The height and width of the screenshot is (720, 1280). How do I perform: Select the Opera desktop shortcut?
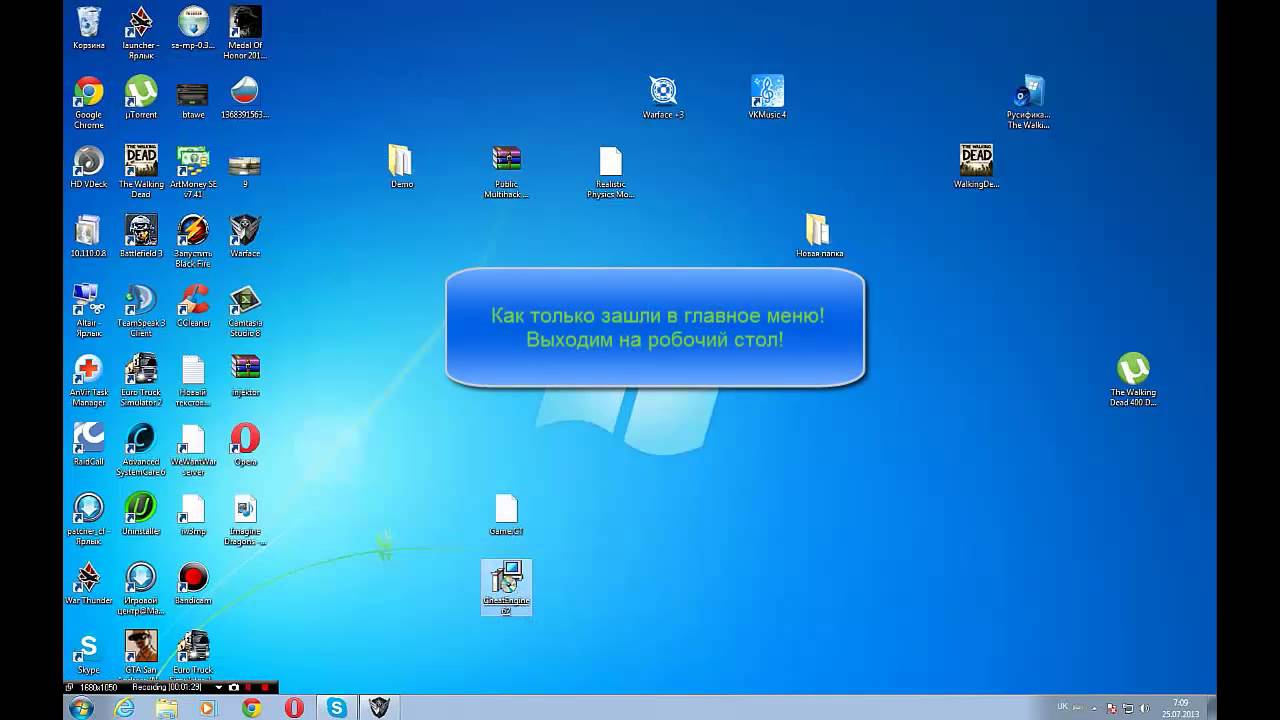245,444
